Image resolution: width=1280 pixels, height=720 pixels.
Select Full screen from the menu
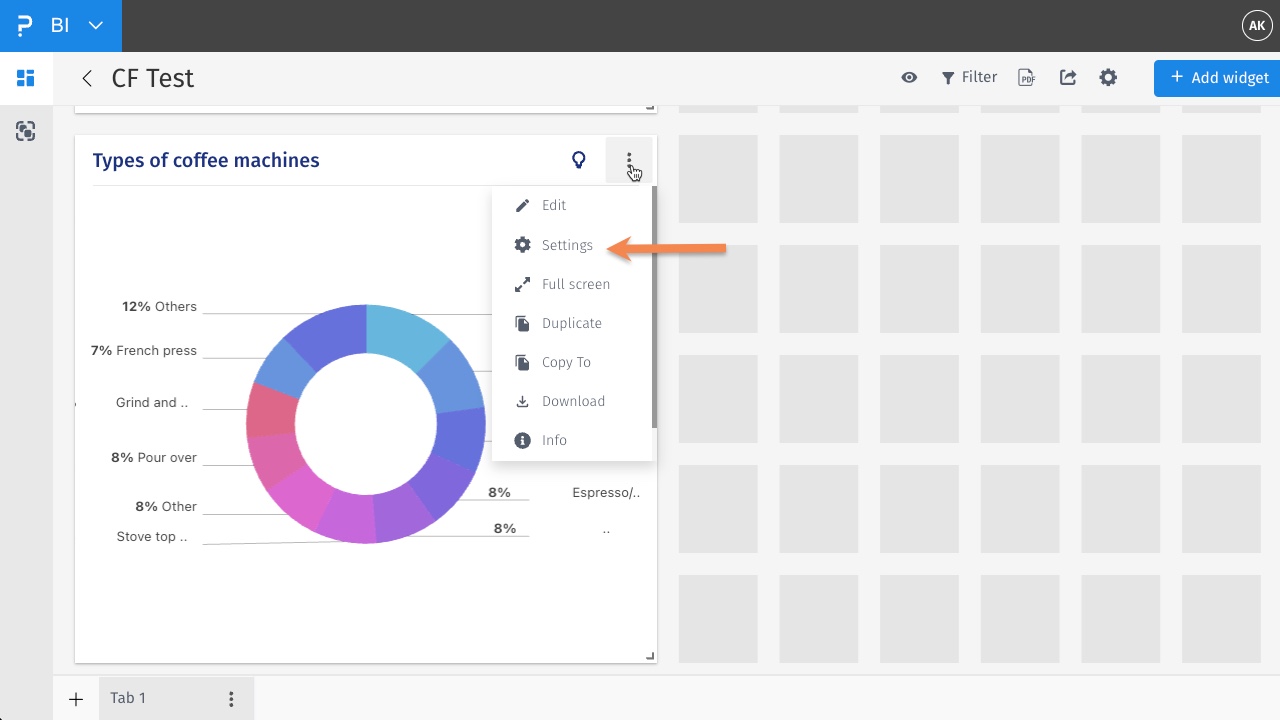(575, 284)
